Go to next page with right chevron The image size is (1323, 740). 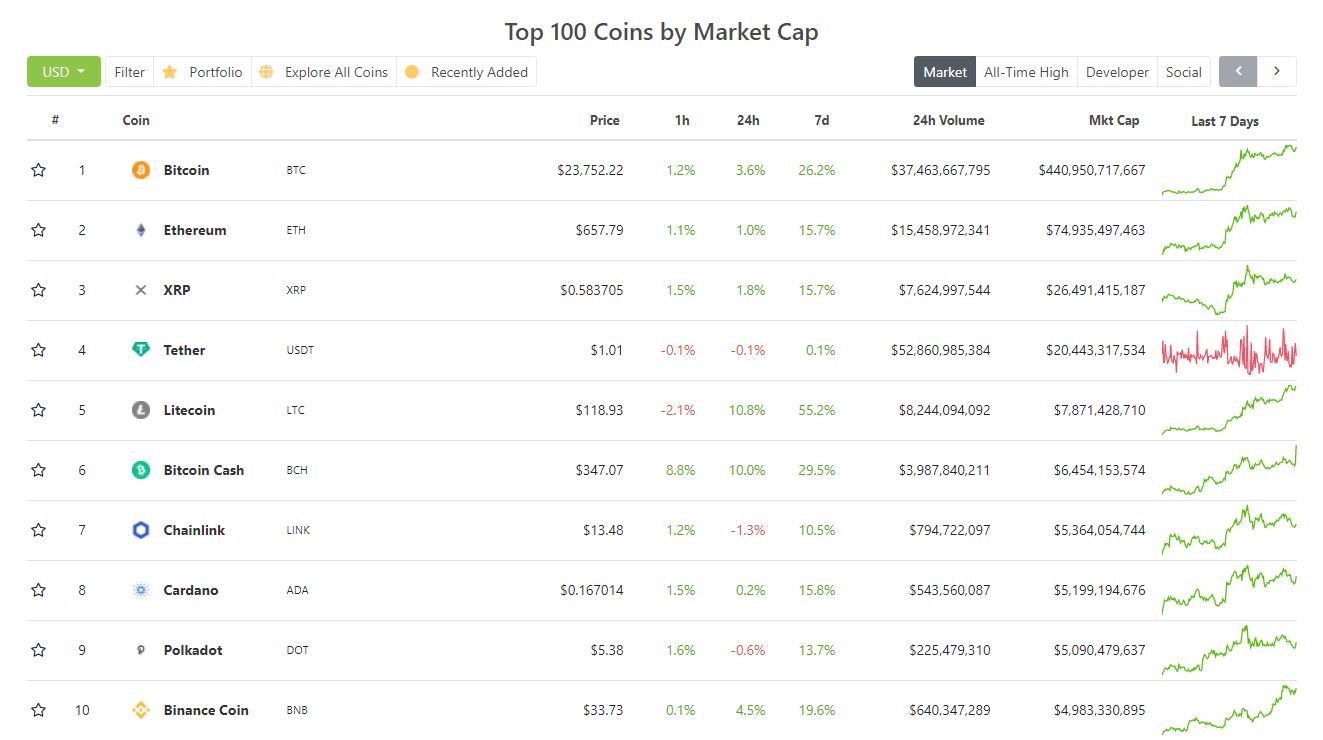tap(1277, 72)
